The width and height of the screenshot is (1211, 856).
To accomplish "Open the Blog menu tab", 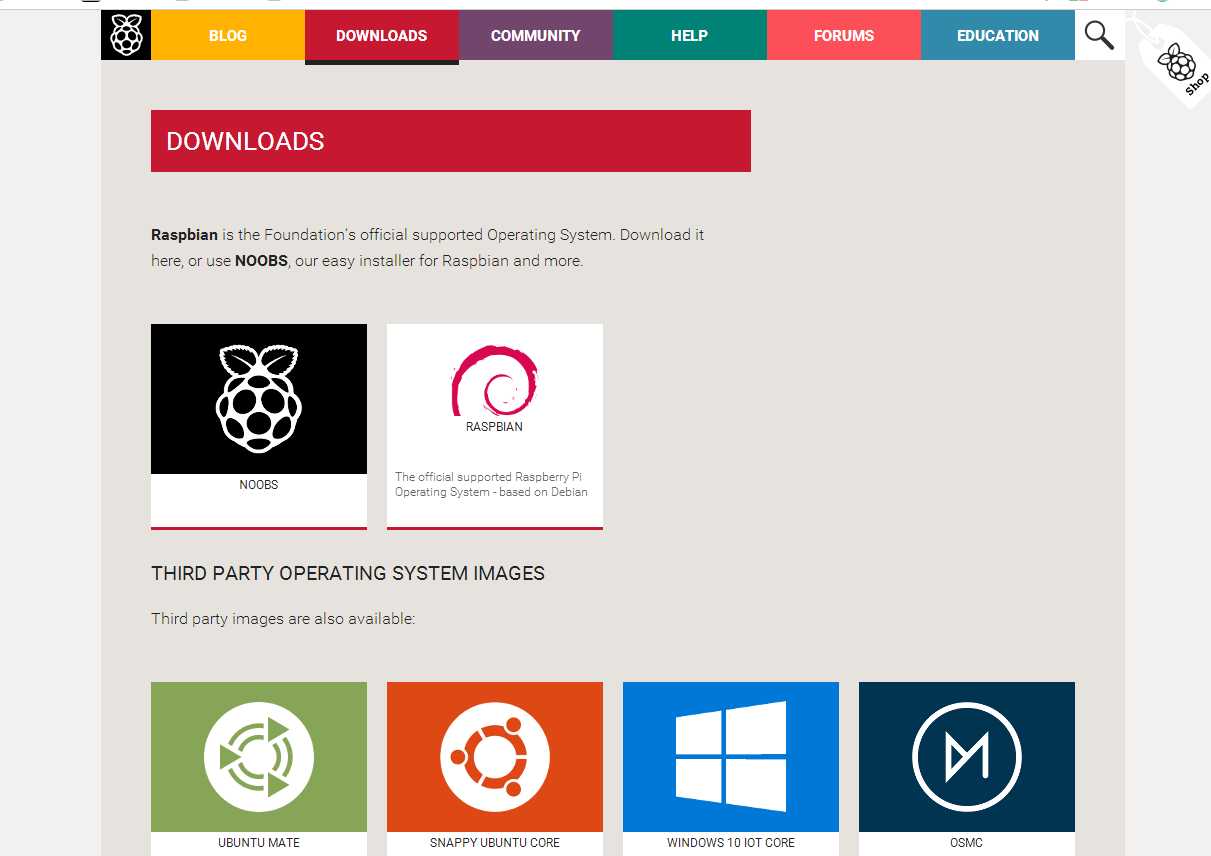I will (228, 35).
